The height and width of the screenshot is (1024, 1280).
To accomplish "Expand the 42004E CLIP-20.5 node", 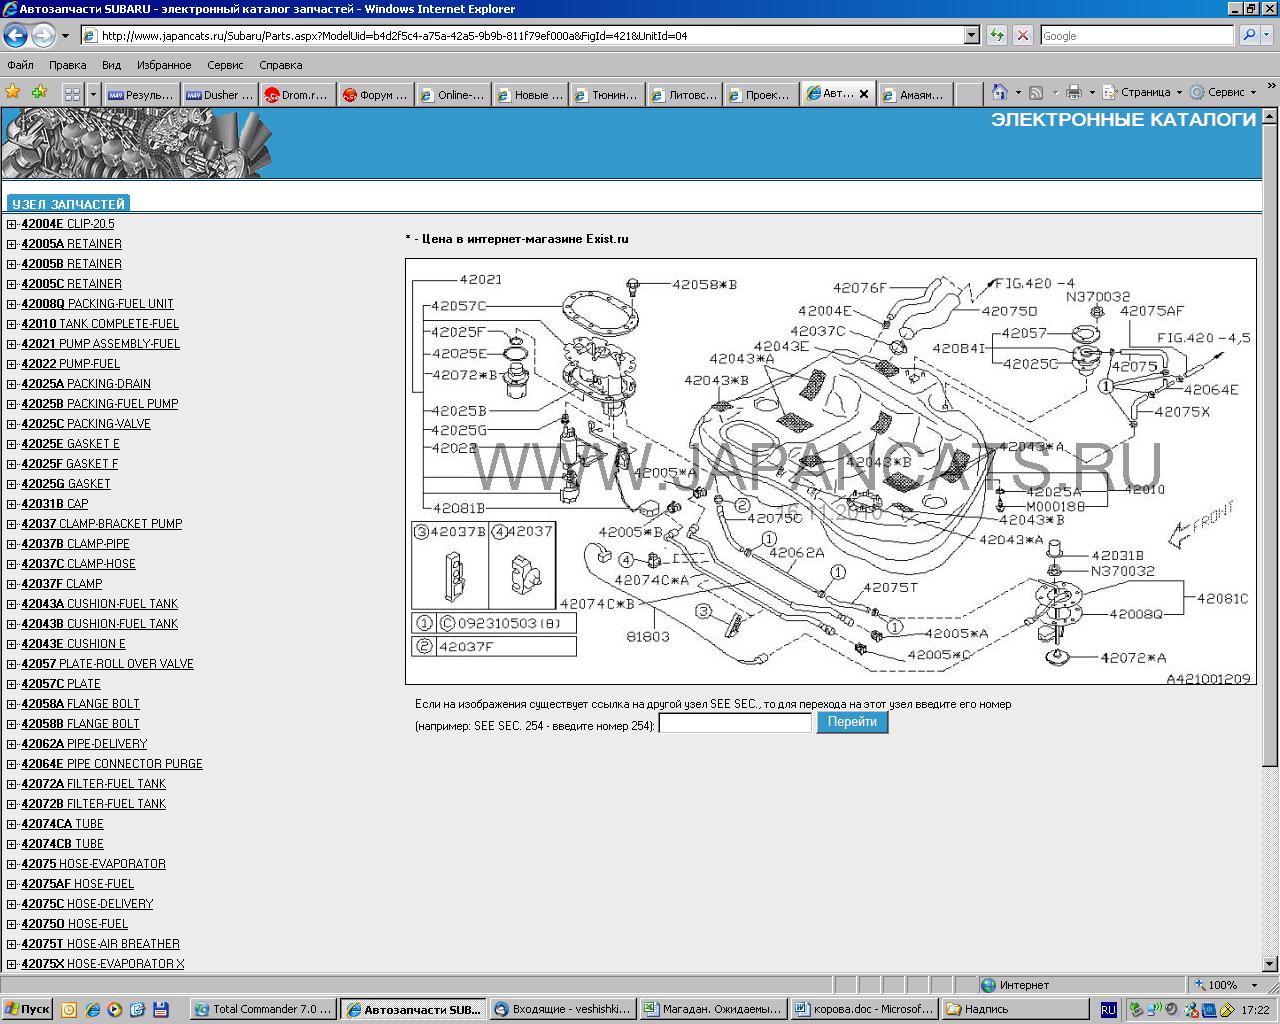I will pyautogui.click(x=11, y=224).
